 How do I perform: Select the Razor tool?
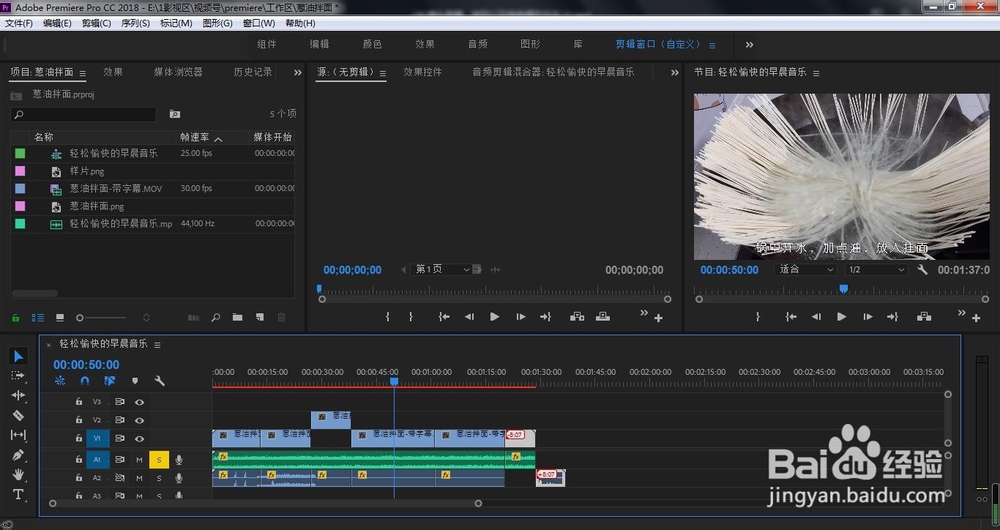pyautogui.click(x=18, y=415)
